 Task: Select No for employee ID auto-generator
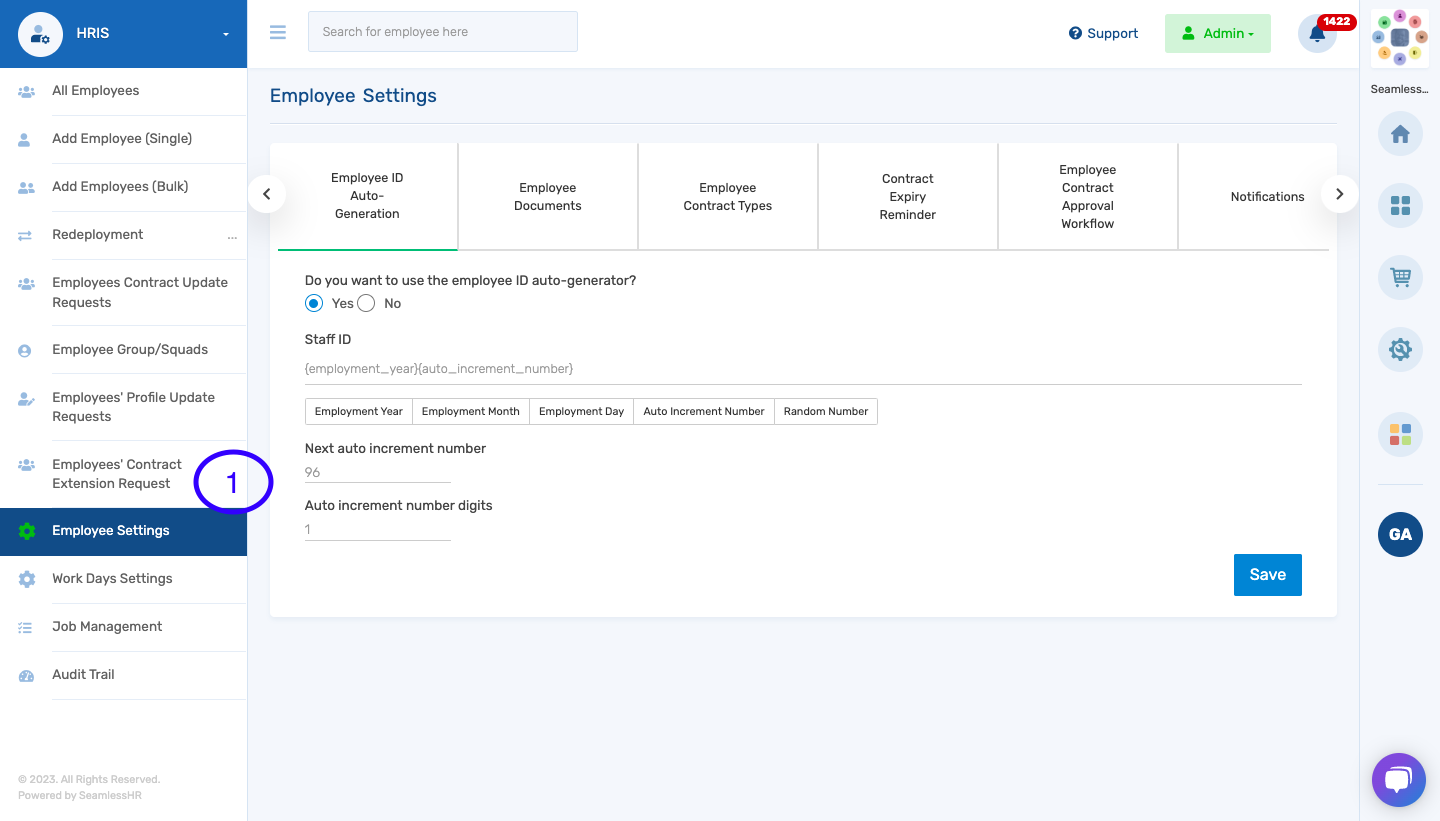point(366,302)
